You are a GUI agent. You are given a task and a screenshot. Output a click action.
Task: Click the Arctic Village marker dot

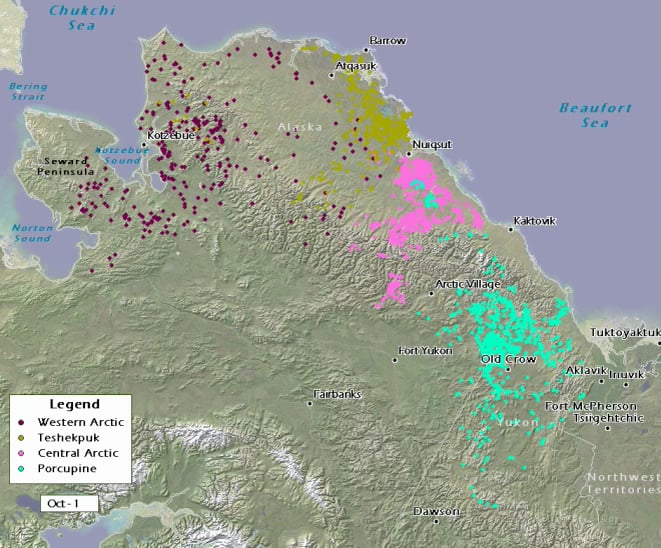(x=431, y=293)
